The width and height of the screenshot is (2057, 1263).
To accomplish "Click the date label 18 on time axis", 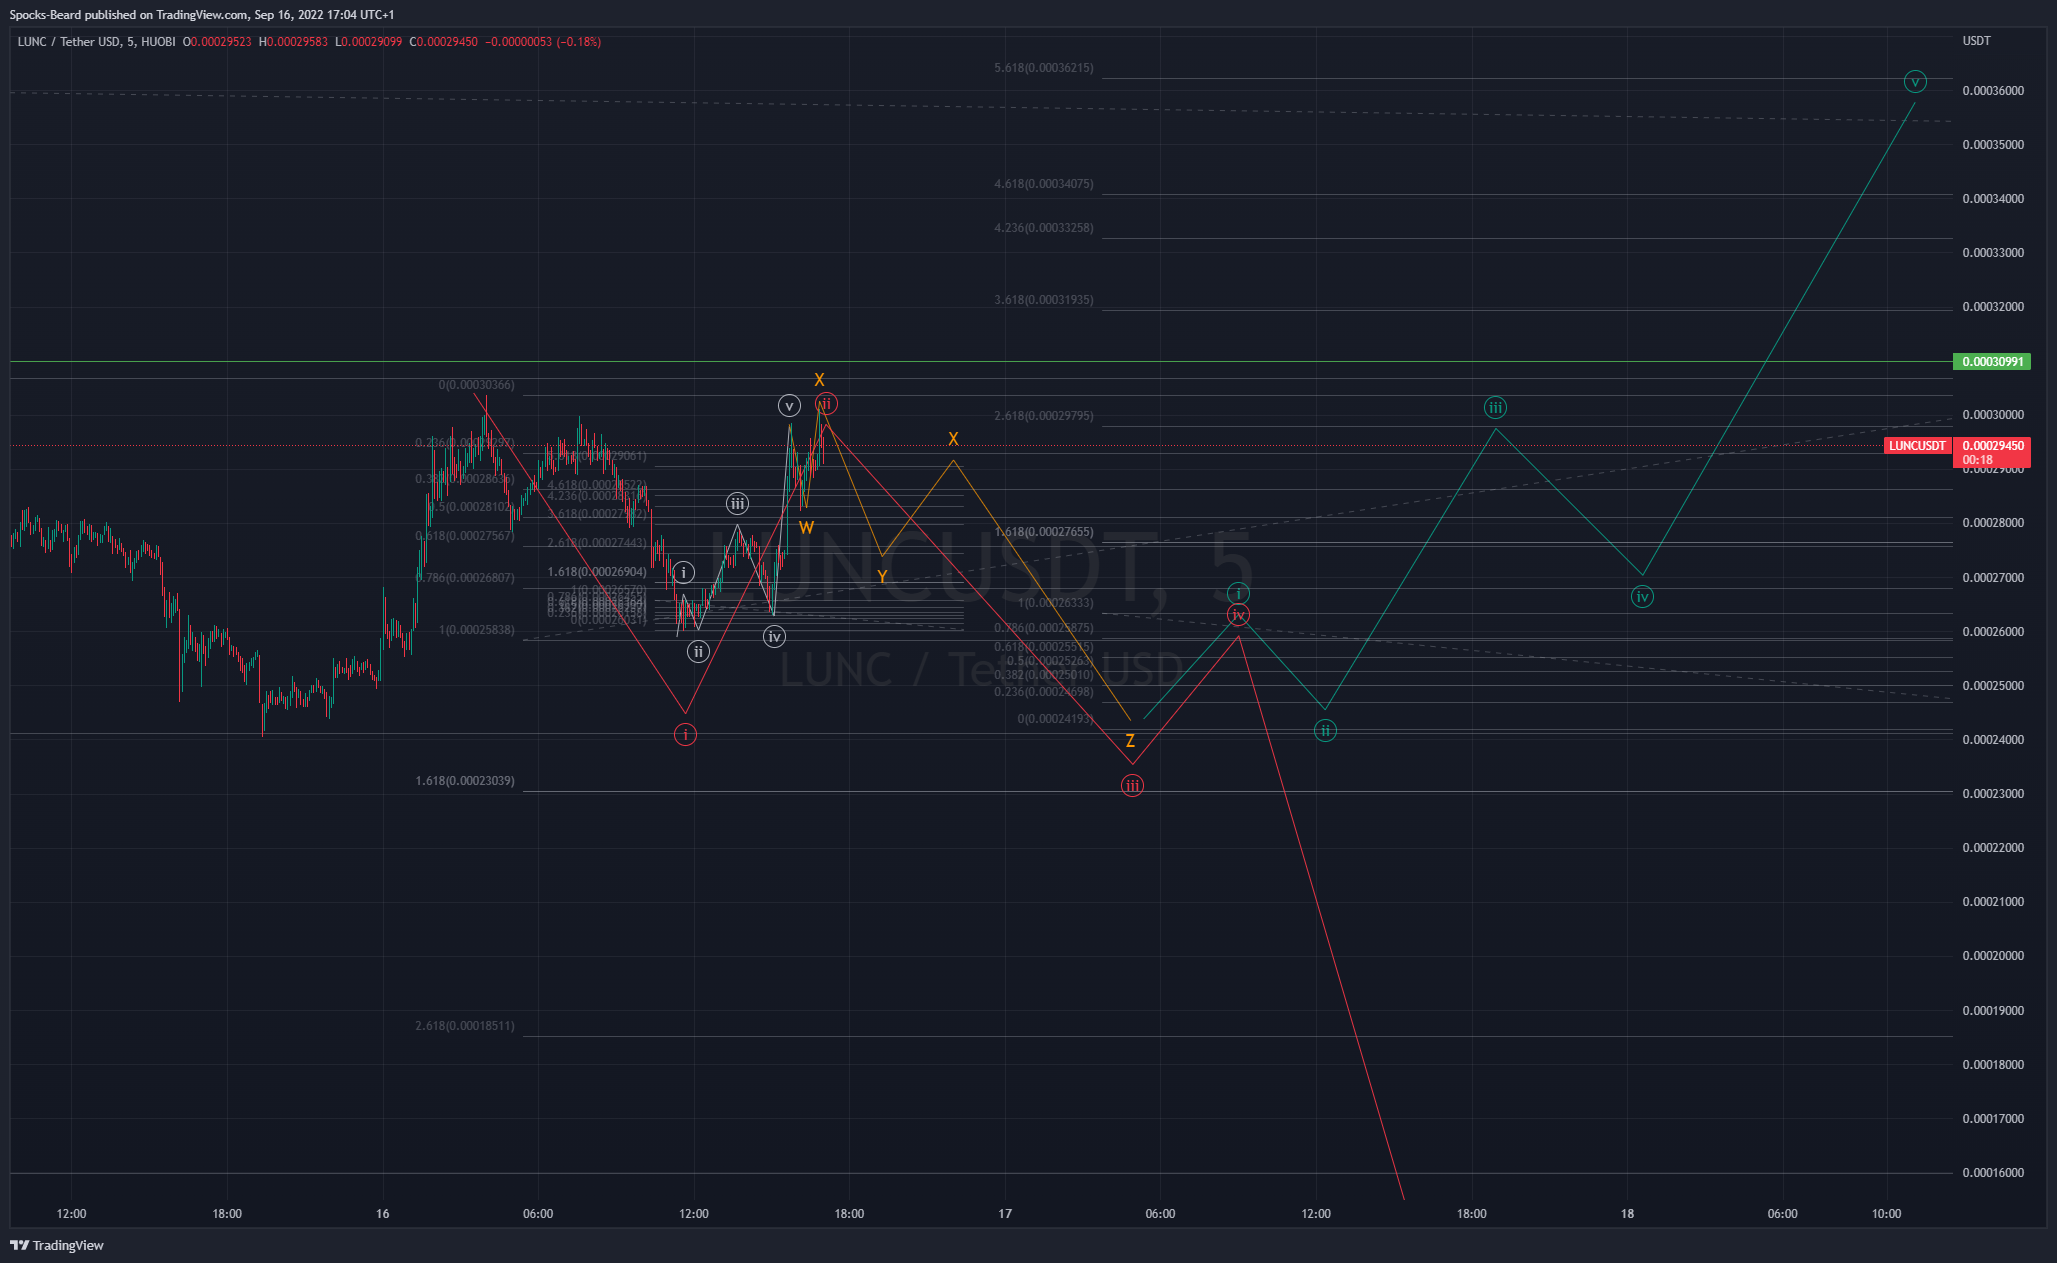I will [1627, 1214].
